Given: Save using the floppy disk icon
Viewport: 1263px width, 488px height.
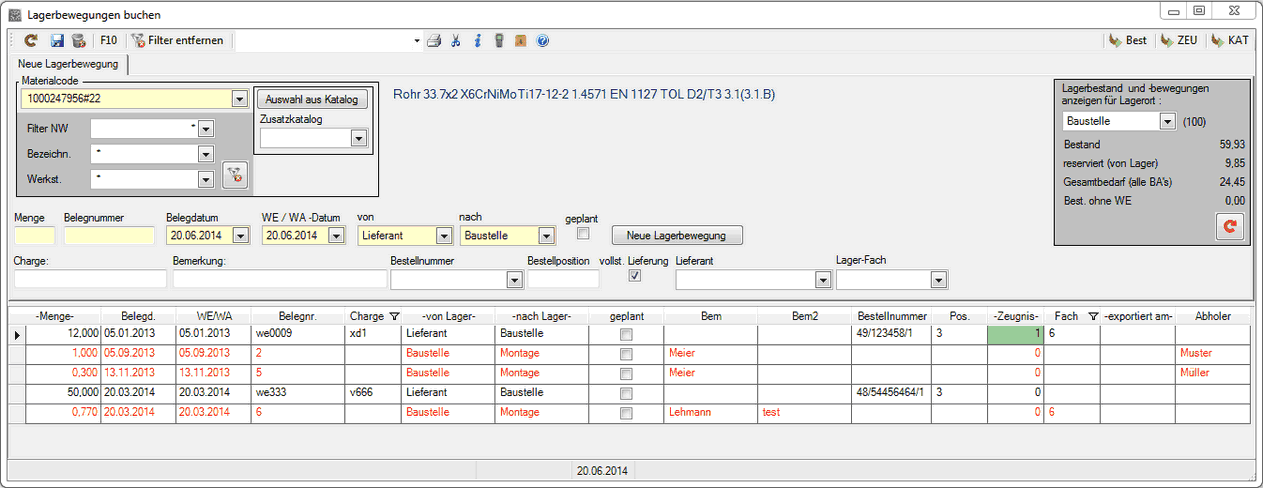Looking at the screenshot, I should click(57, 41).
